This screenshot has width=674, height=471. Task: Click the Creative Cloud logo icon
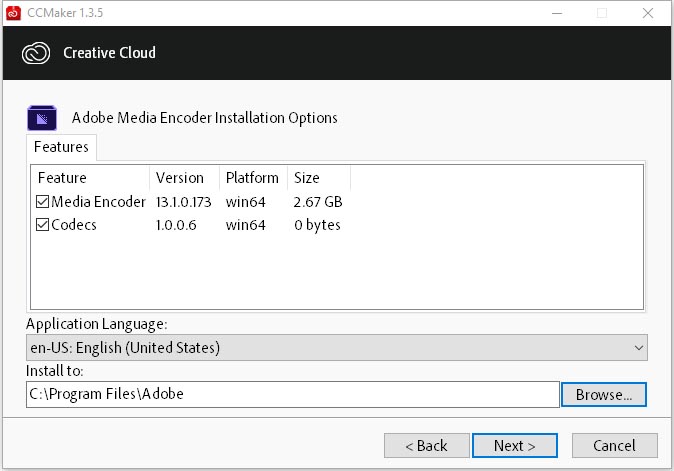click(x=36, y=53)
